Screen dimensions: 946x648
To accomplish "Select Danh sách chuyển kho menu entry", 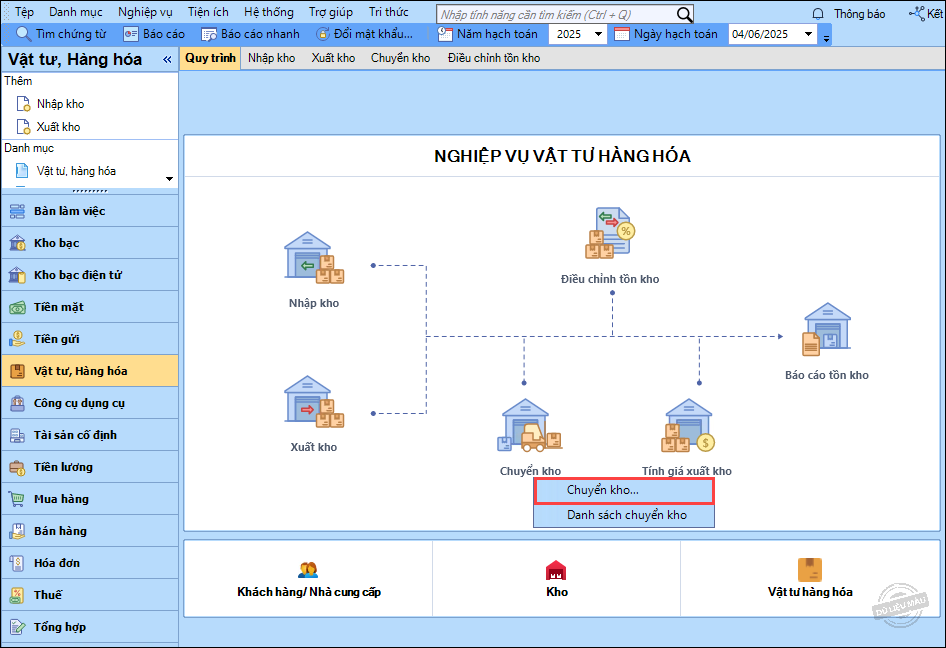I will coord(624,515).
